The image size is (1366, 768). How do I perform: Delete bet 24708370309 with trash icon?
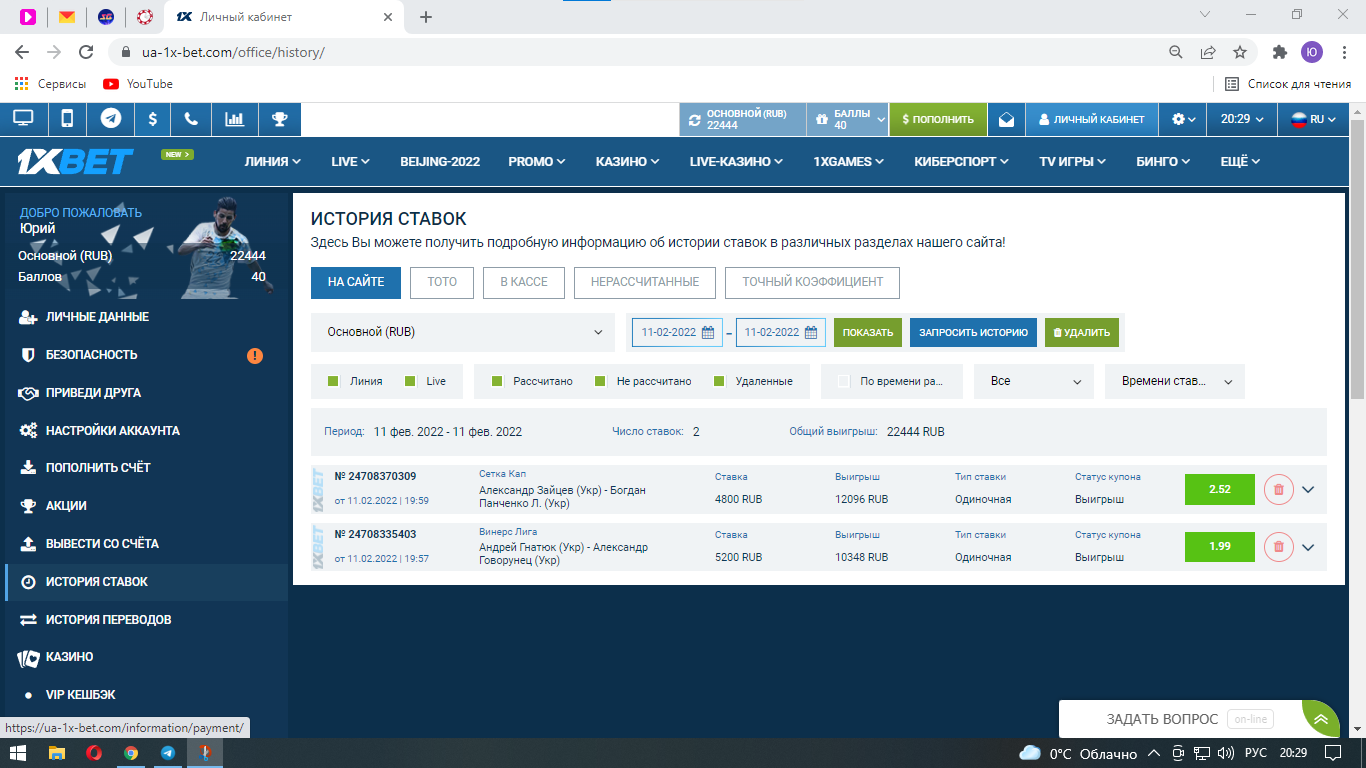1279,490
